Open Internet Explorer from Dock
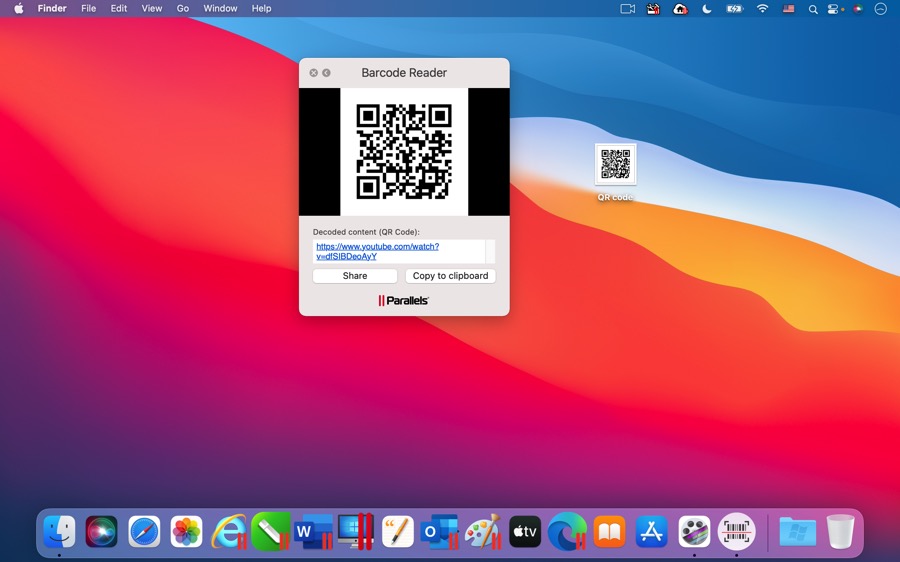This screenshot has width=900, height=562. [x=229, y=531]
